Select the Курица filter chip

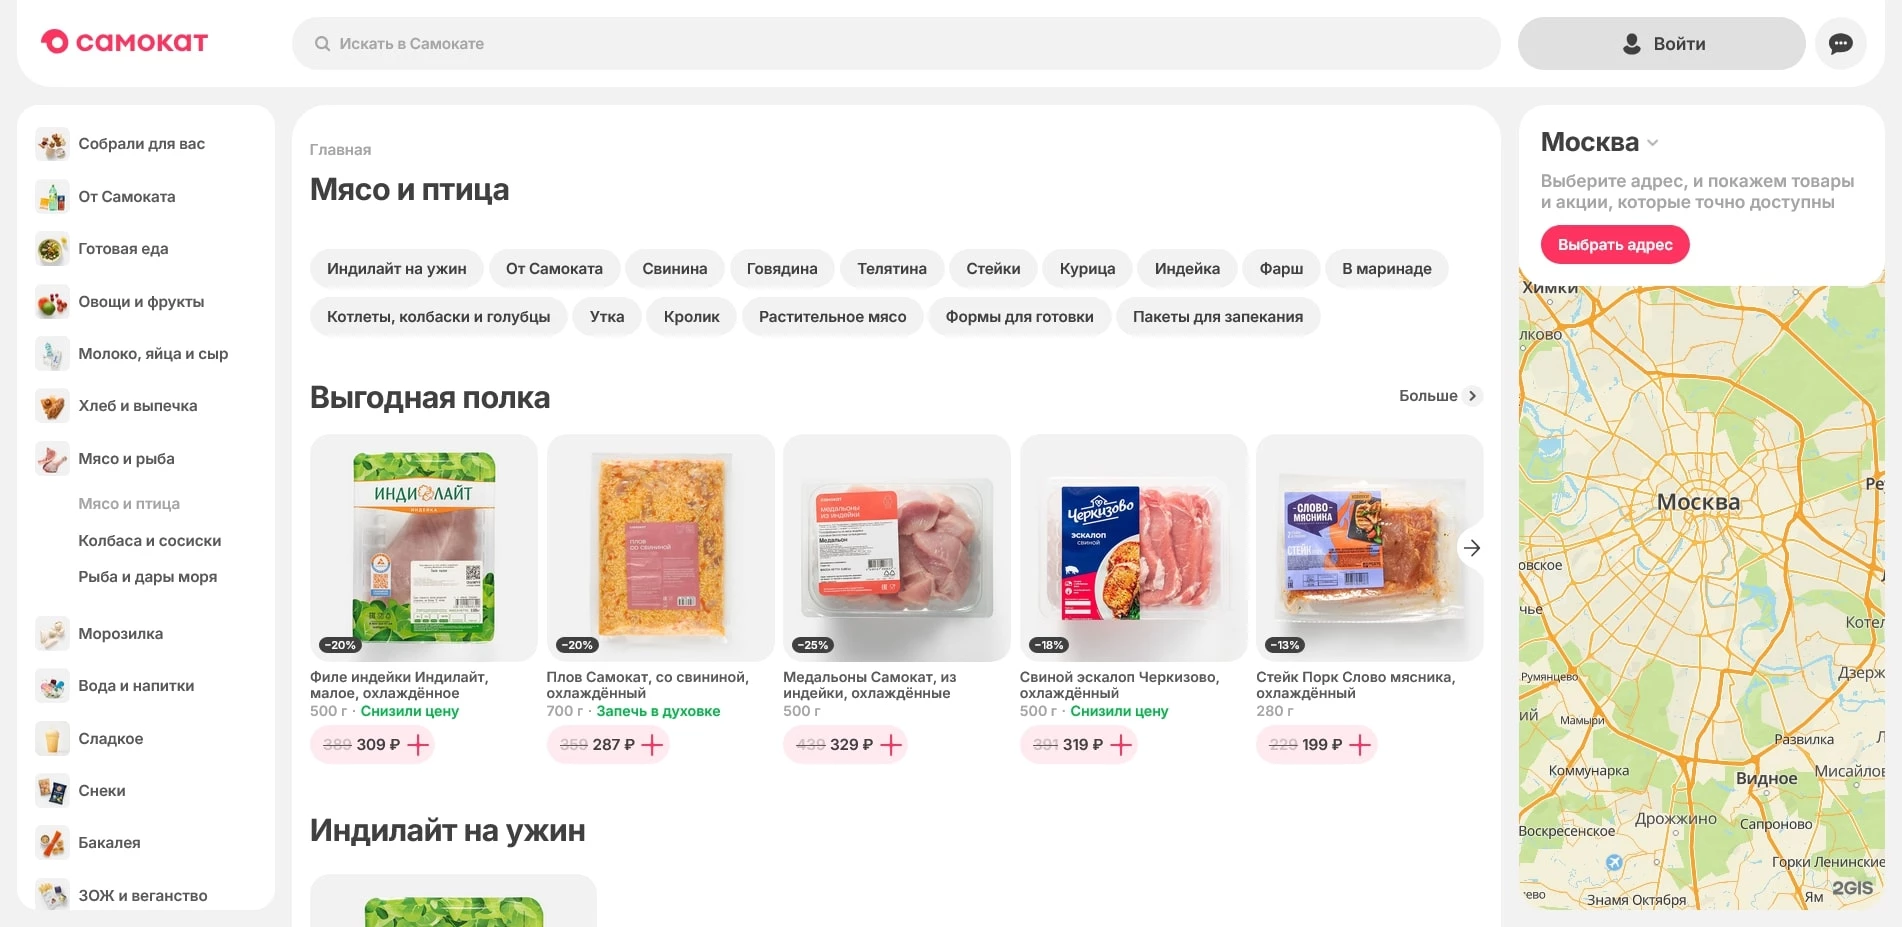1087,269
